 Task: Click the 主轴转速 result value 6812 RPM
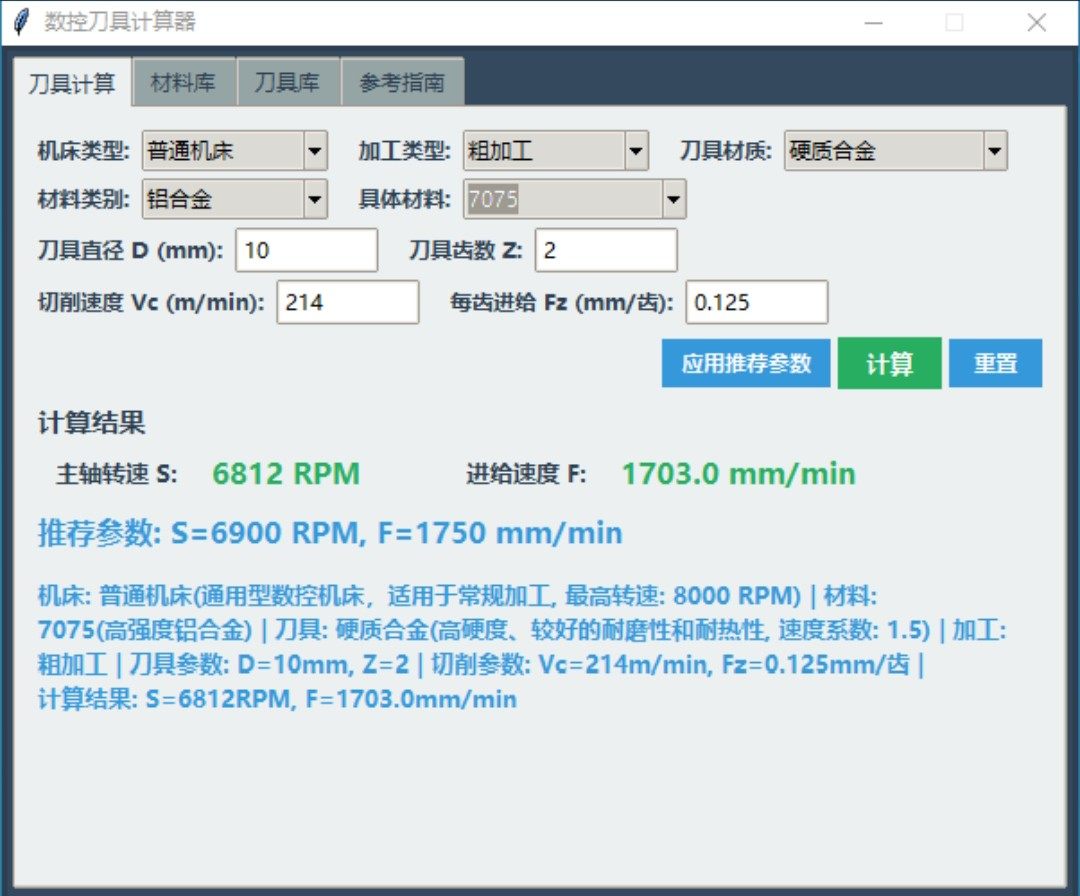(286, 474)
